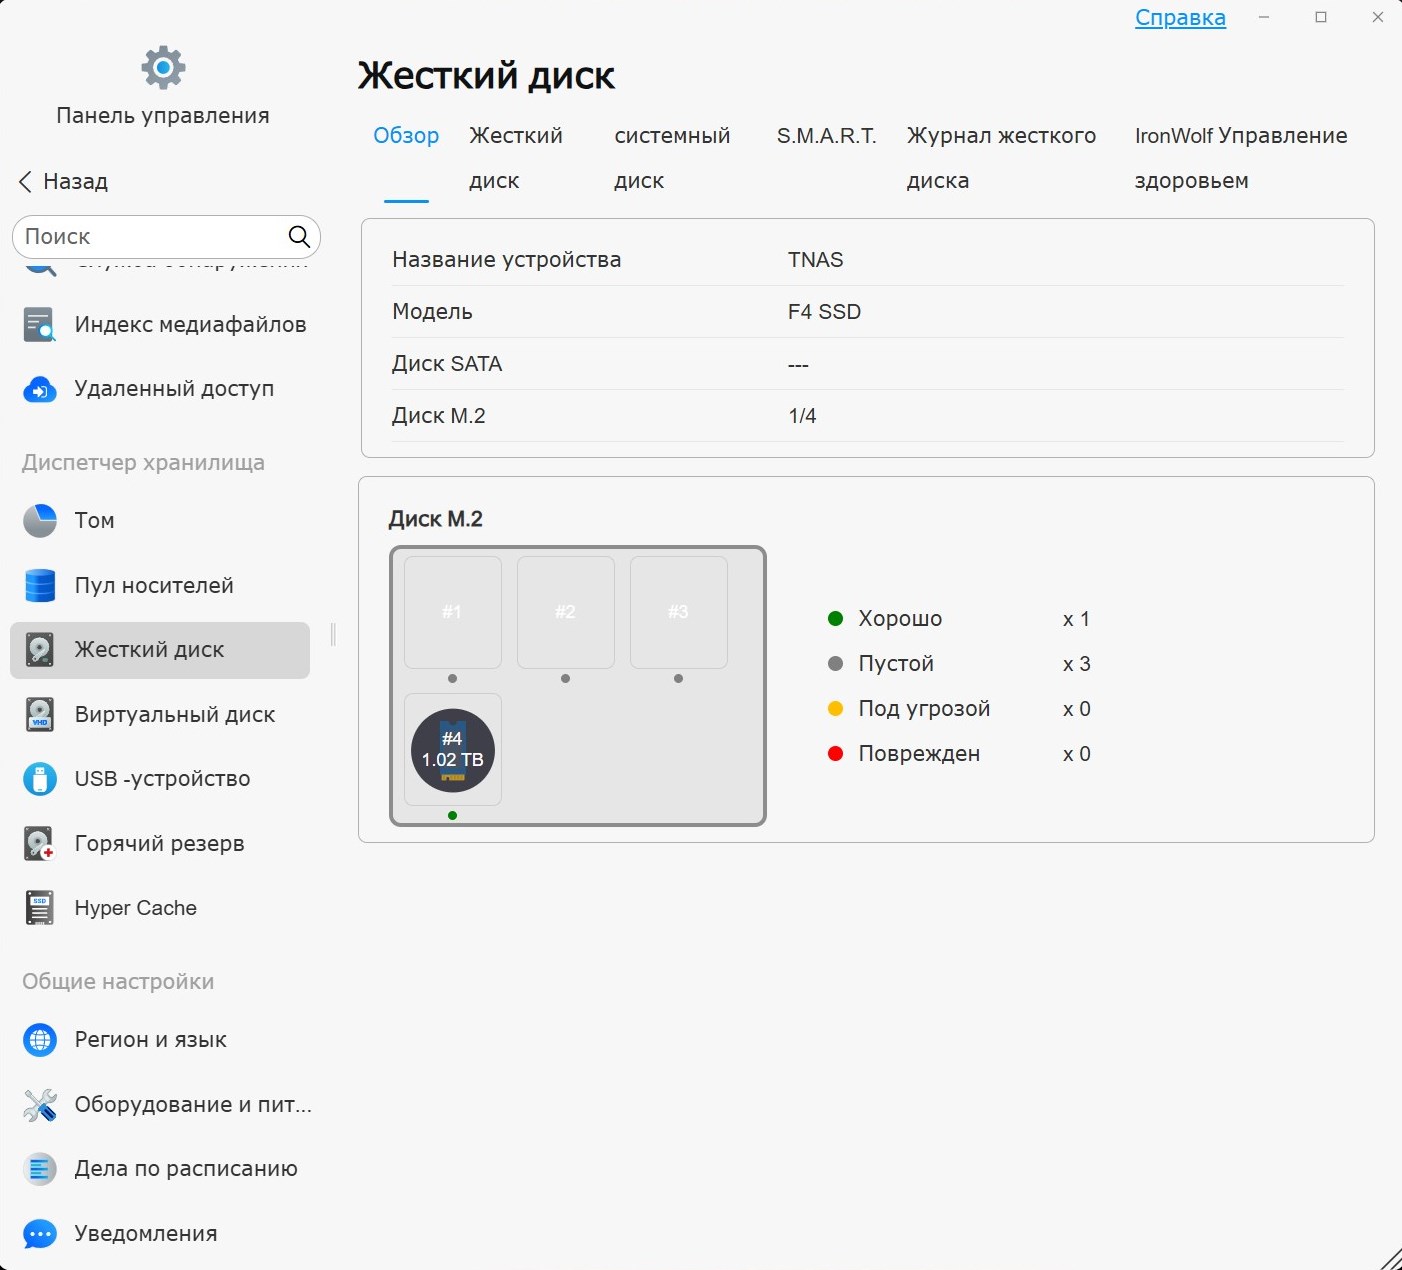Click the hard disk icon in sidebar
Viewport: 1402px width, 1270px height.
(x=40, y=650)
